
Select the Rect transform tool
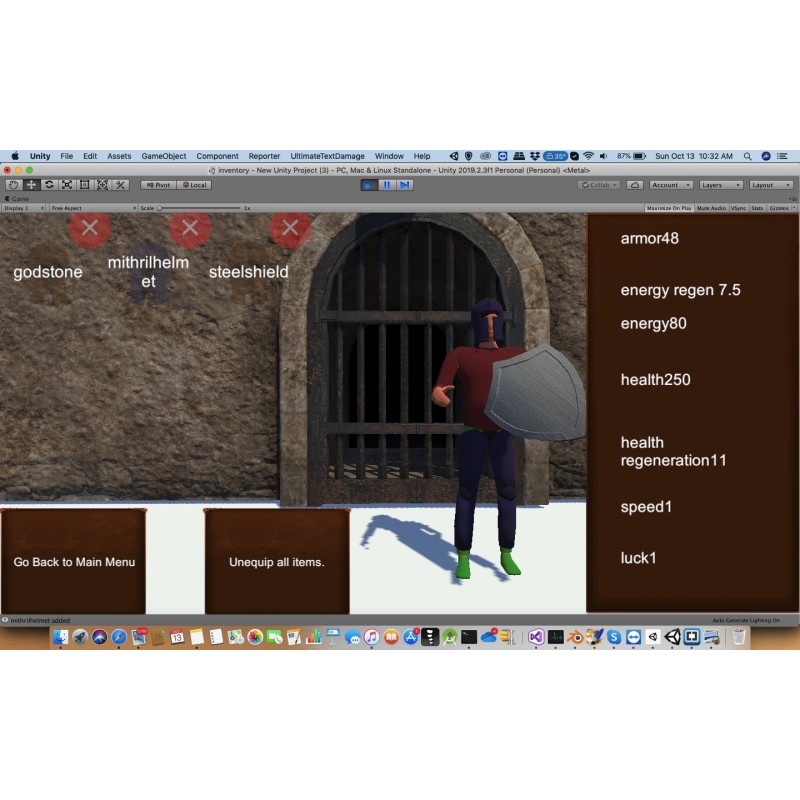pos(85,185)
